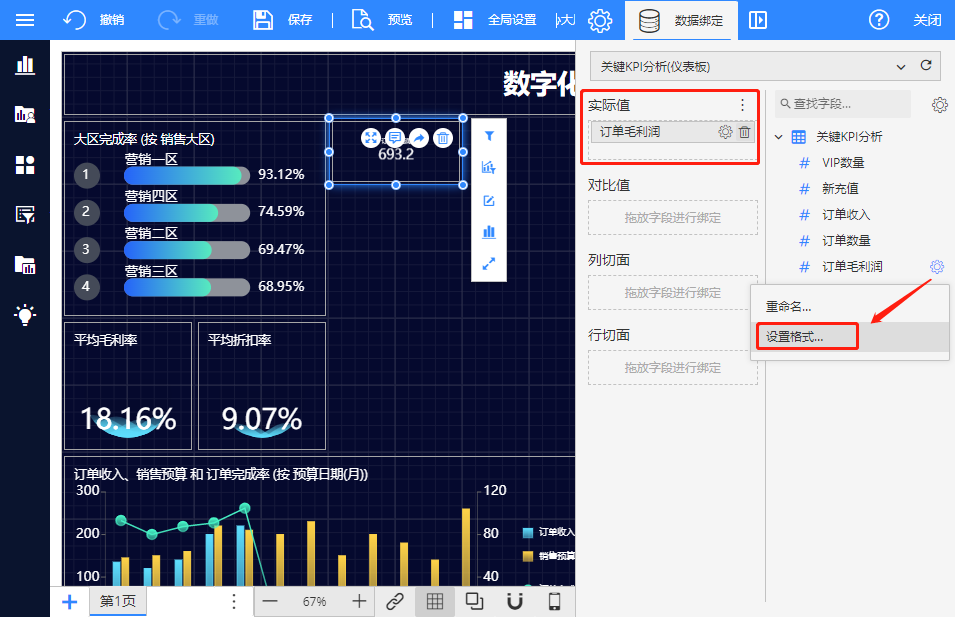Remove the 订单毛利润 bound field with its trash icon
The width and height of the screenshot is (955, 617).
745,132
